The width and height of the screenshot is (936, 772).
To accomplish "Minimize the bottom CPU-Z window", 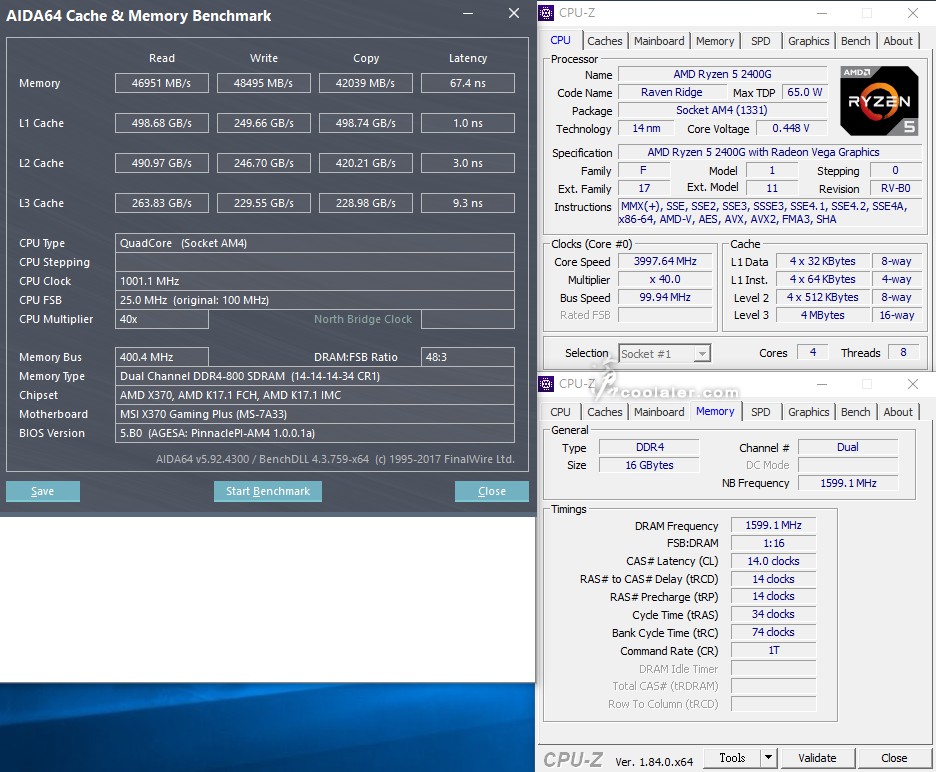I will pyautogui.click(x=822, y=384).
